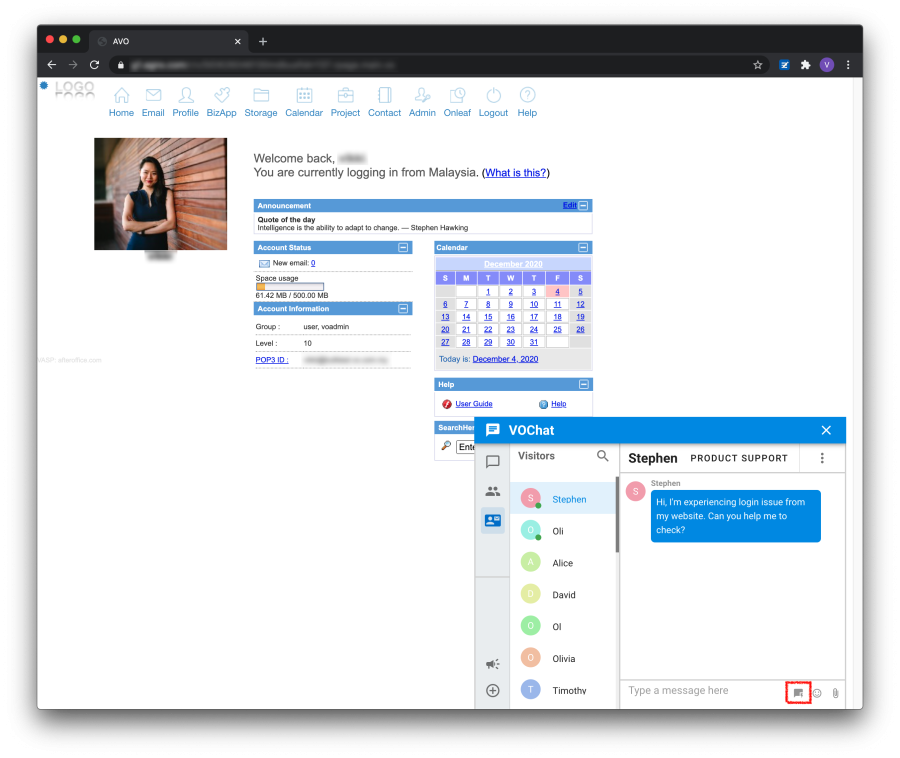The height and width of the screenshot is (758, 900).
Task: Collapse the Calendar panel
Action: [x=584, y=247]
